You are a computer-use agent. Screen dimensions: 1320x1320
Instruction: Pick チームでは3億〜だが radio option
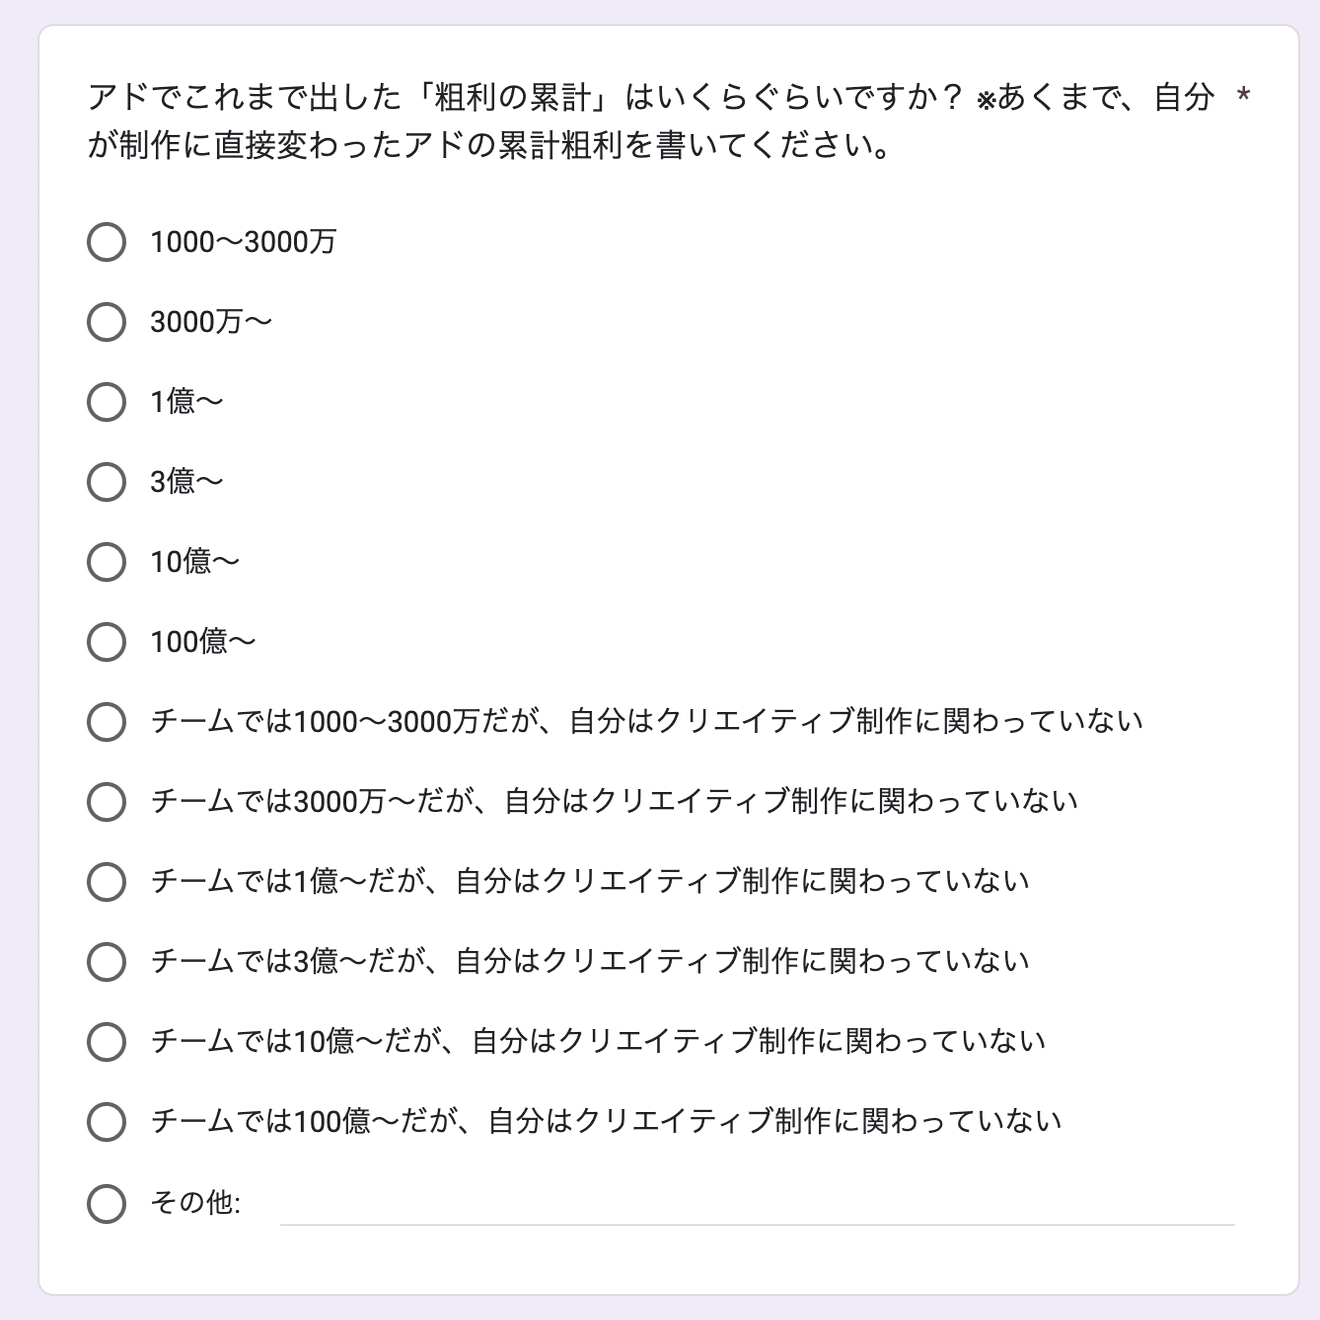(106, 962)
